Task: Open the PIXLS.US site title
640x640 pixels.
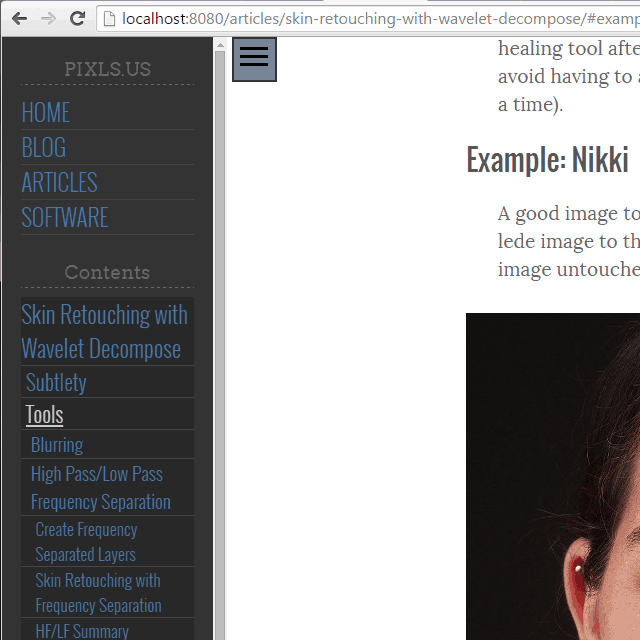Action: [108, 69]
